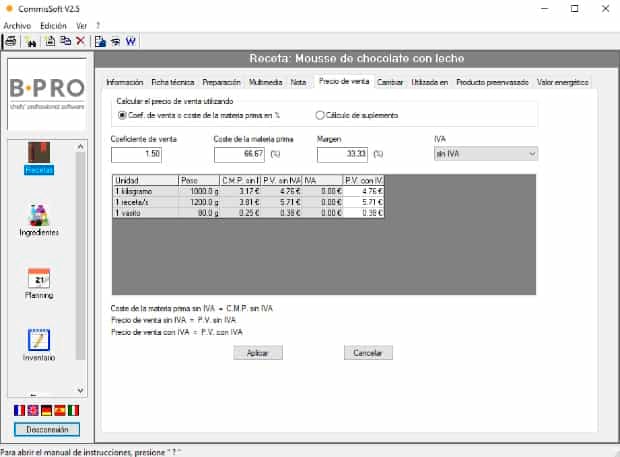This screenshot has width=620, height=457.
Task: Click the Word export icon in toolbar
Action: click(x=132, y=41)
